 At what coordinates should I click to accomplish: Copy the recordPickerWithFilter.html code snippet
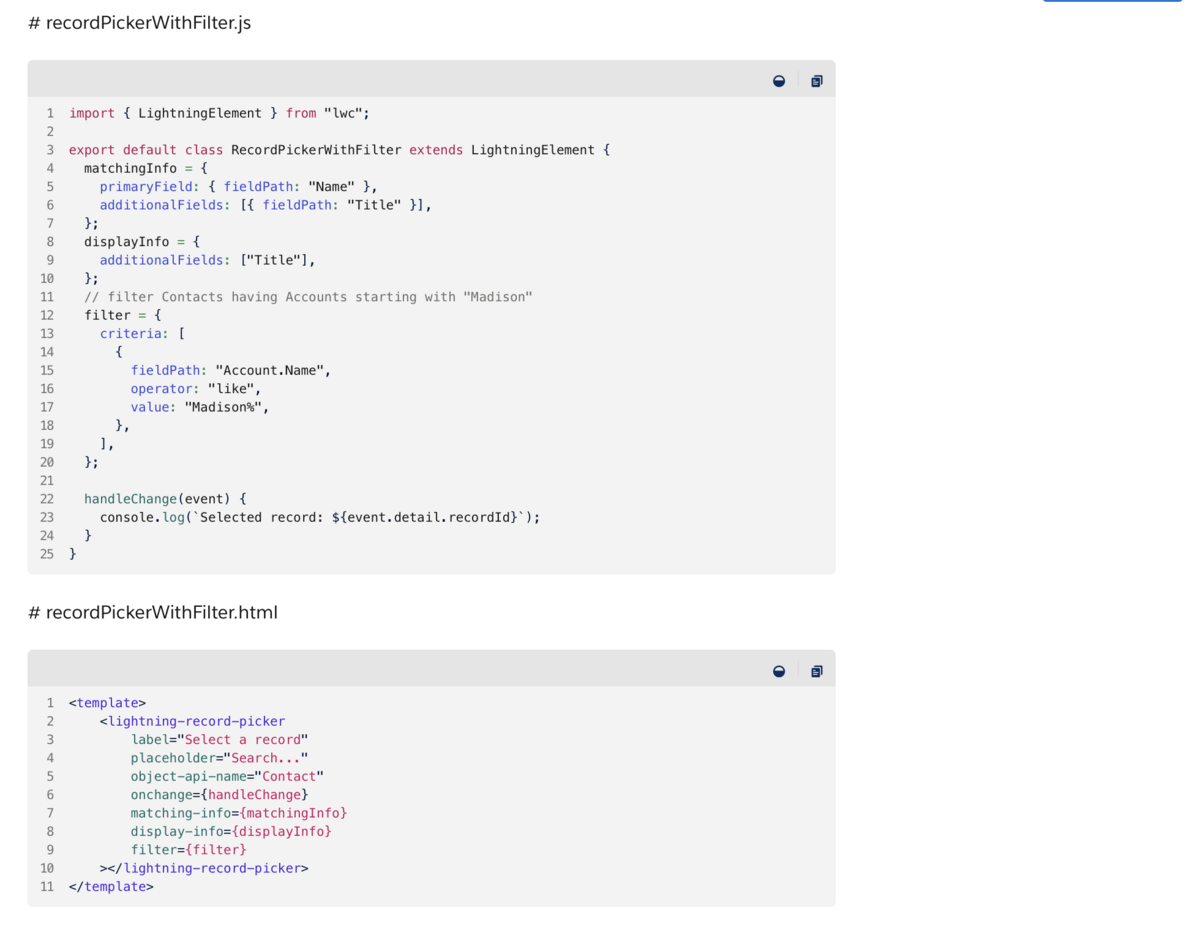point(816,670)
